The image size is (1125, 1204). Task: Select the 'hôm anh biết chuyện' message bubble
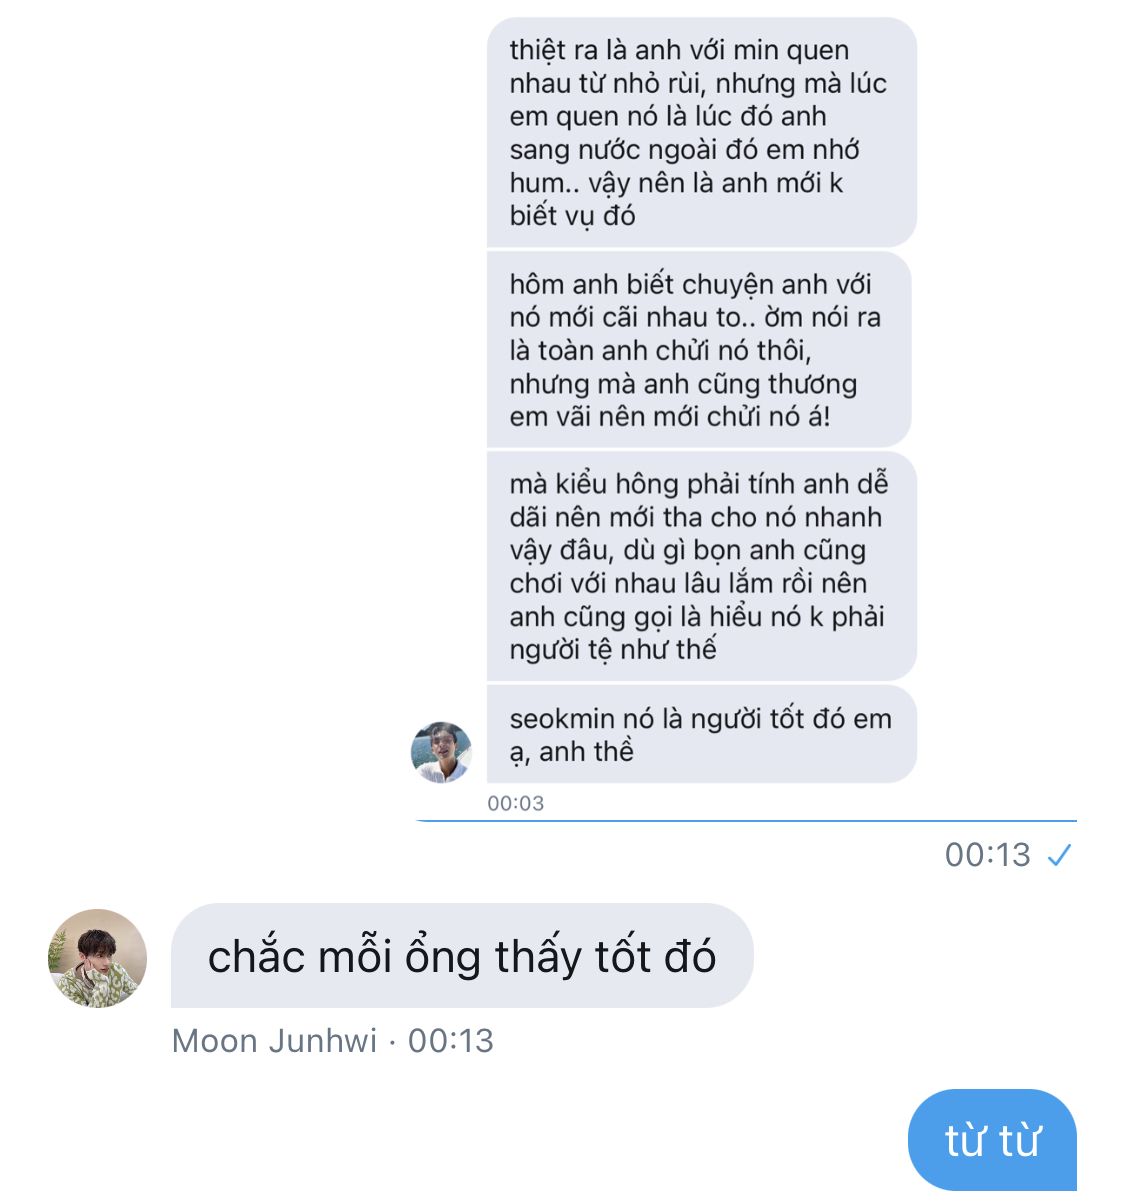pyautogui.click(x=699, y=350)
